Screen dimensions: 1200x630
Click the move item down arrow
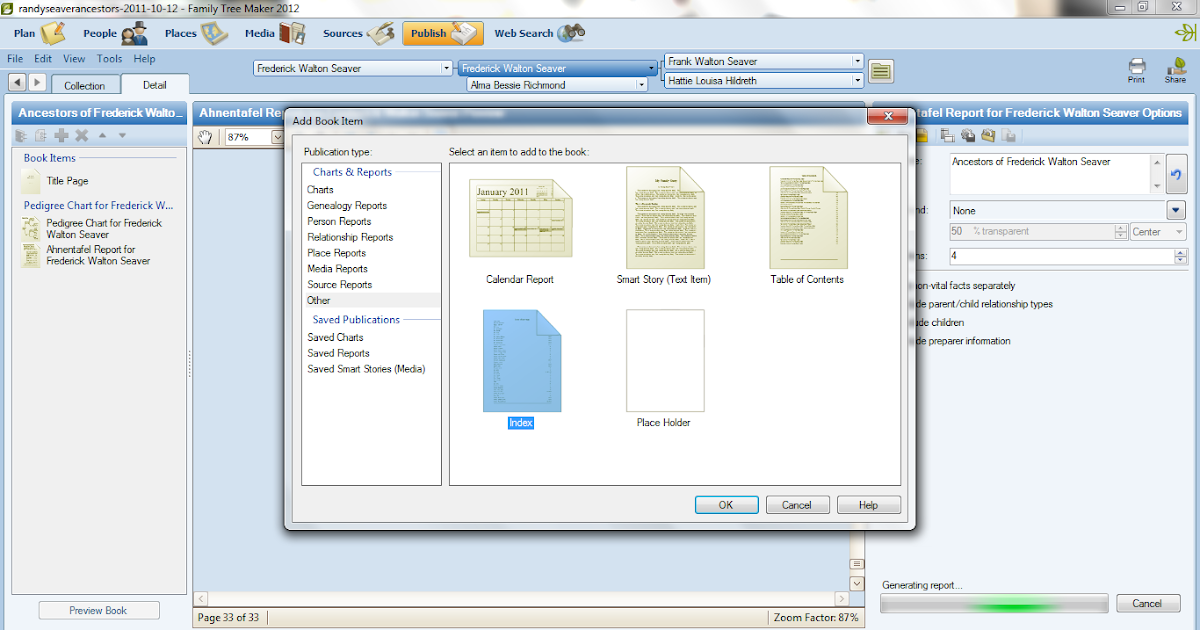[122, 135]
